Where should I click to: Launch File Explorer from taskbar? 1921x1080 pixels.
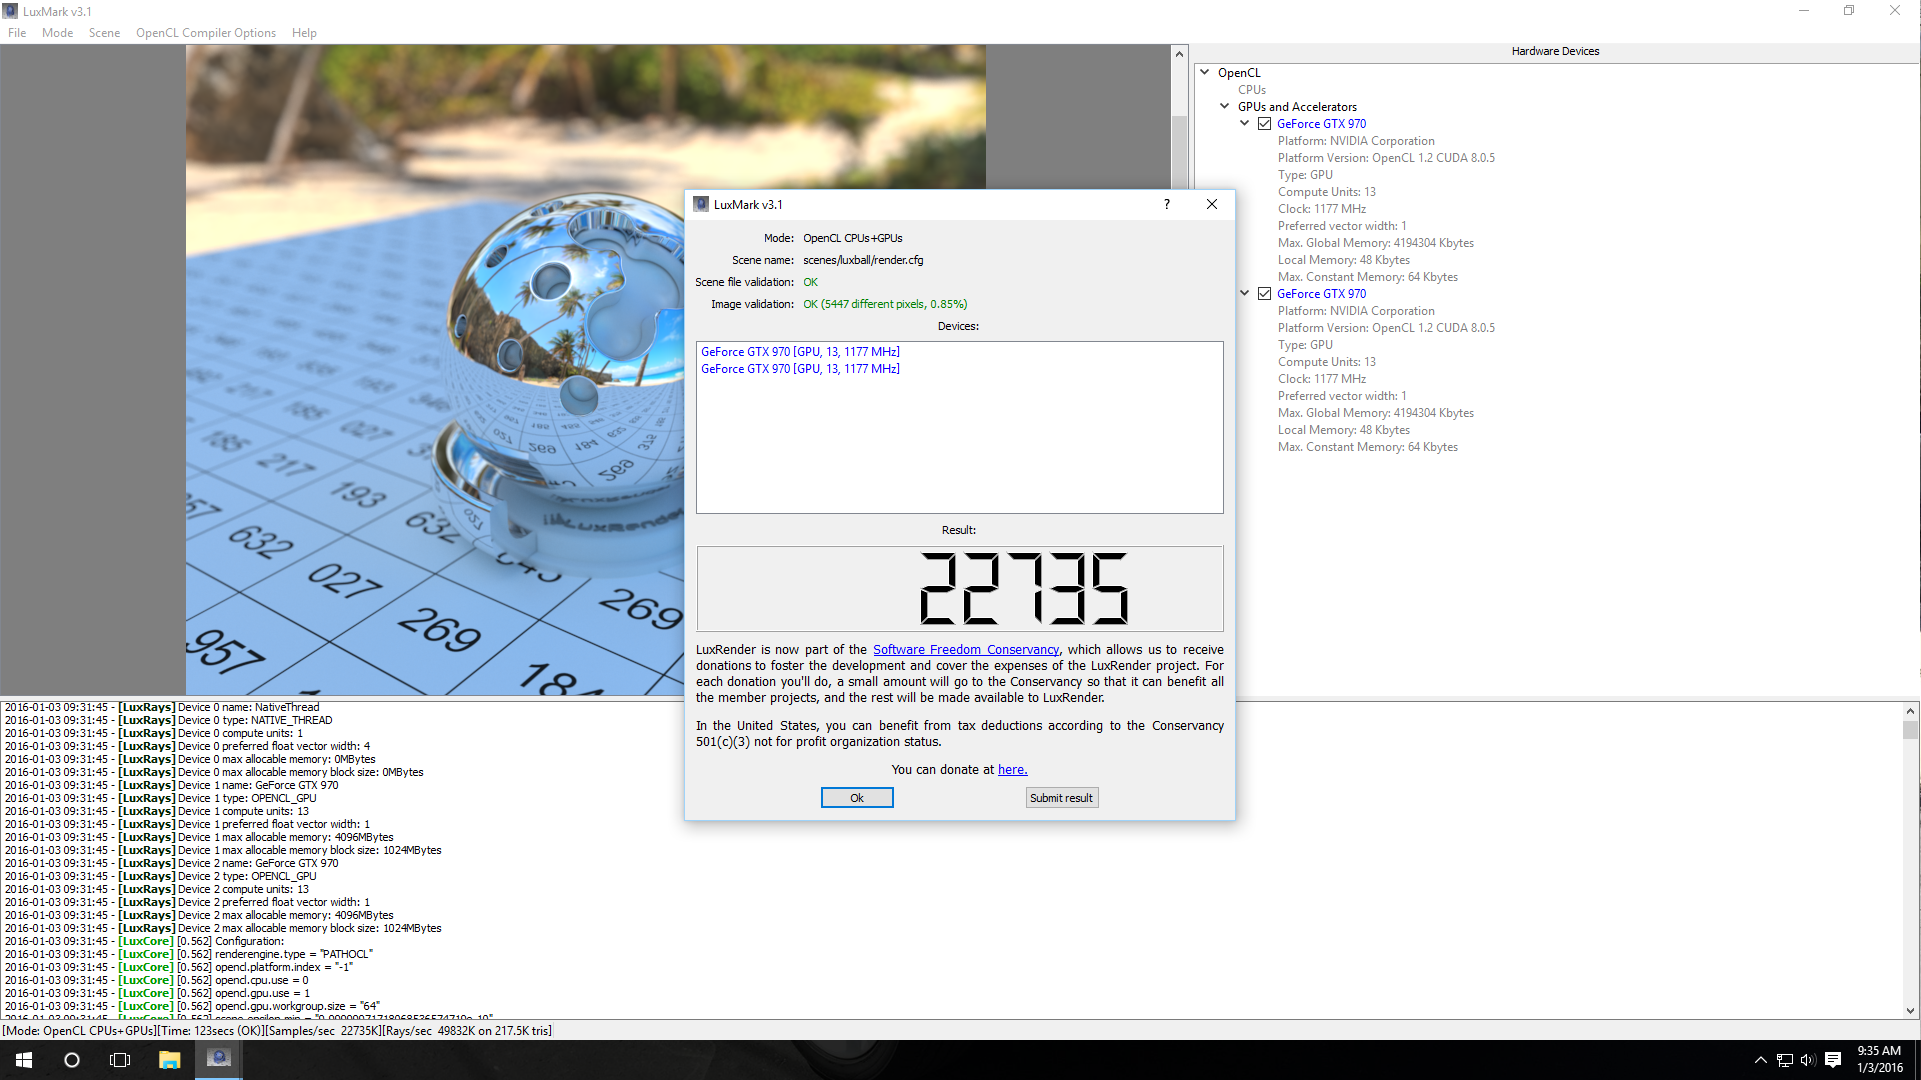[169, 1060]
